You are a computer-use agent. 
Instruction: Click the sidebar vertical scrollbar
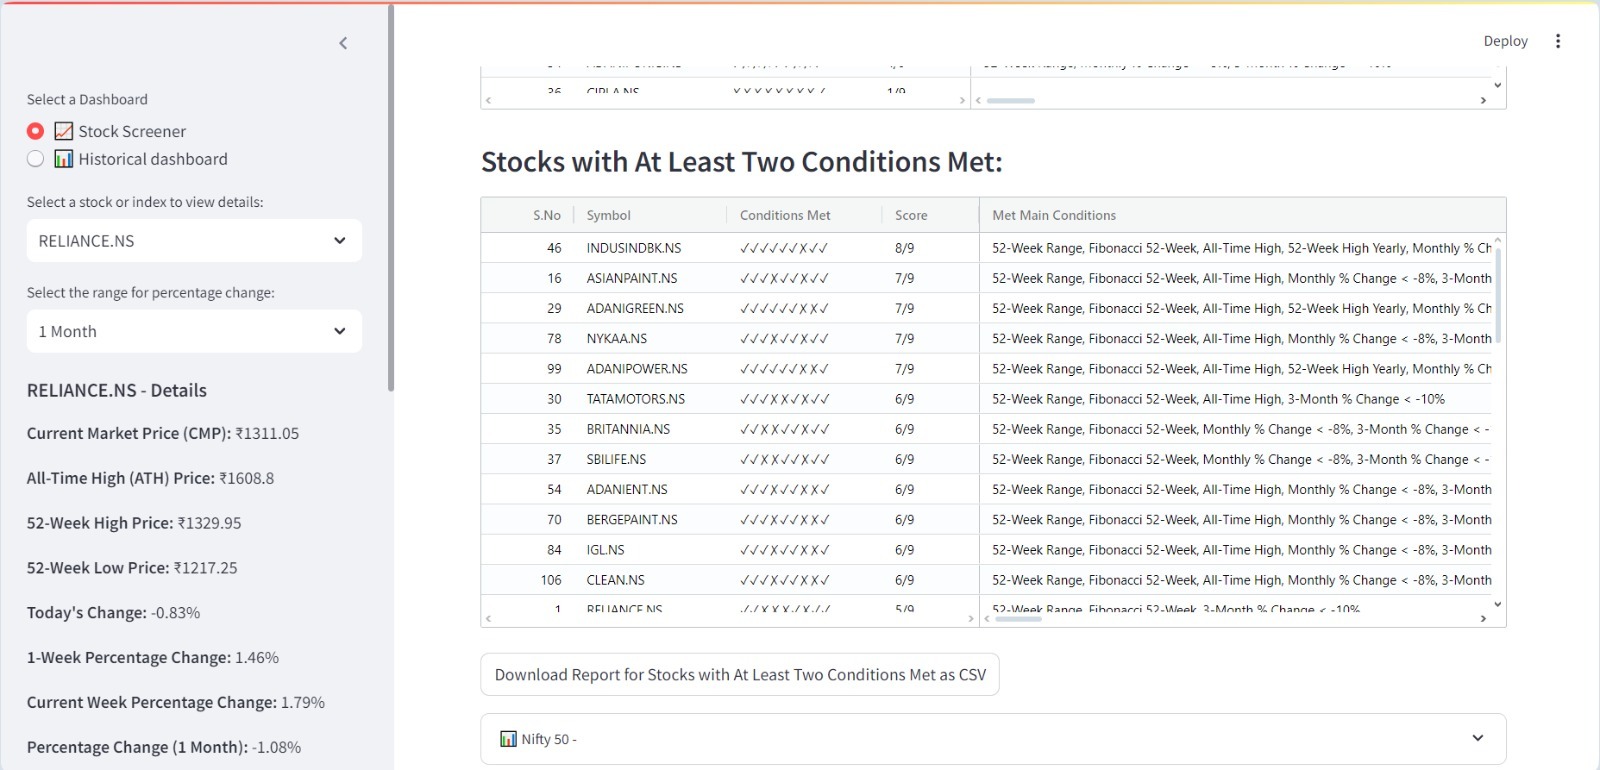tap(391, 200)
